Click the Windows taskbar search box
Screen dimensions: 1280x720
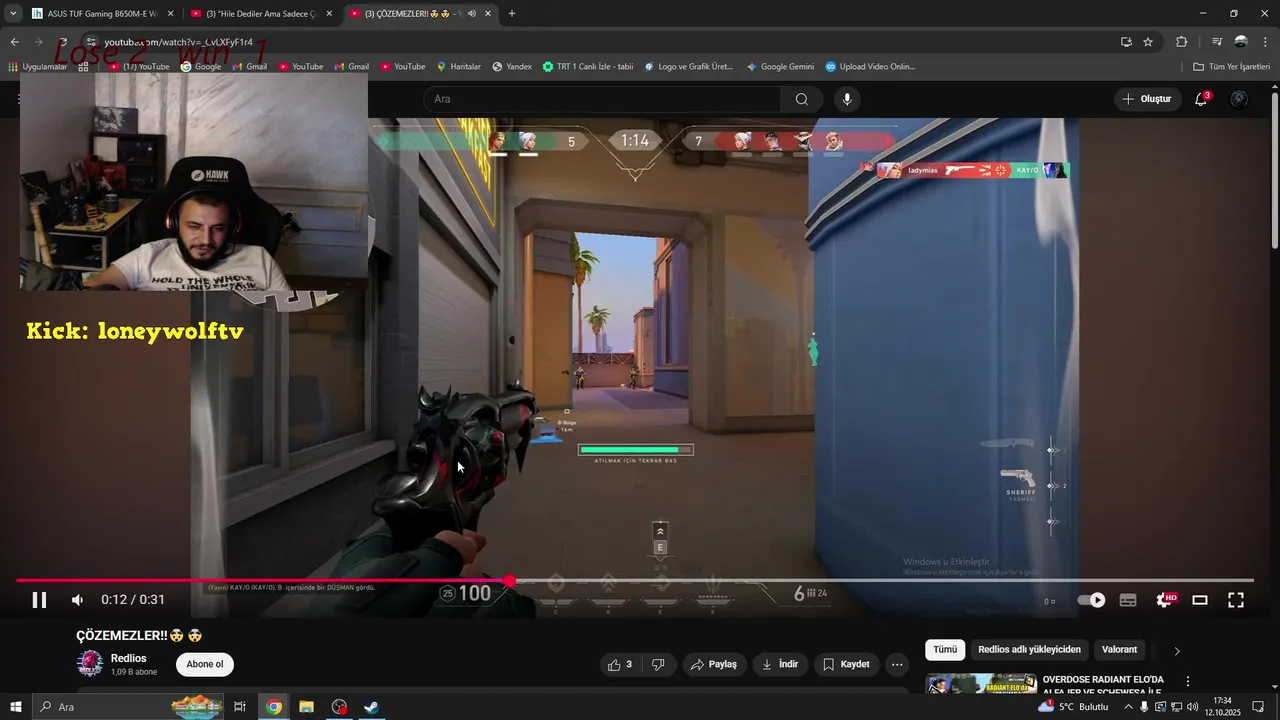pos(128,707)
